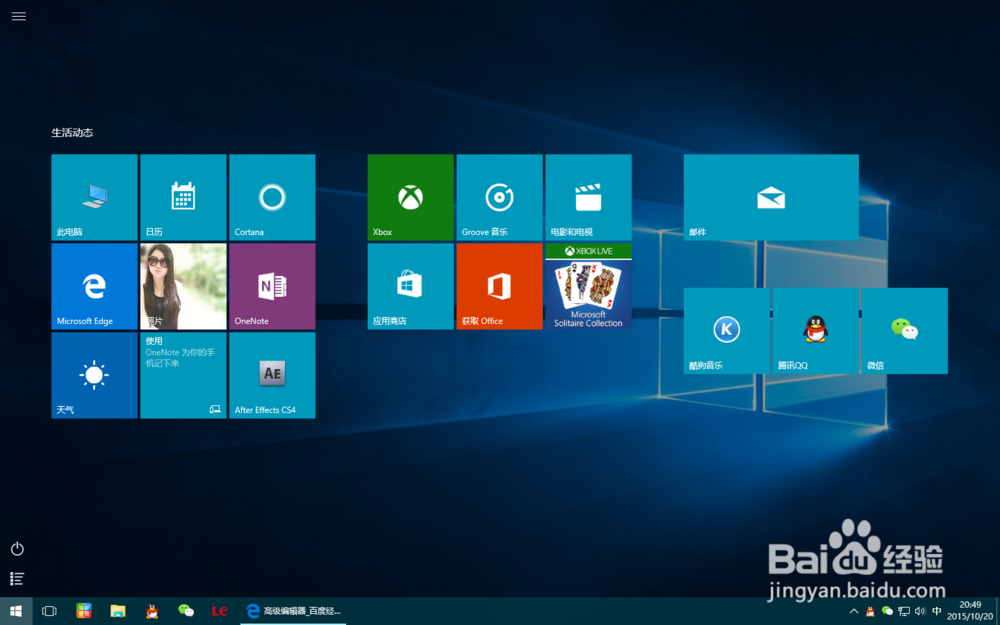The height and width of the screenshot is (625, 1000).
Task: Open the red Le icon on taskbar
Action: coord(220,611)
